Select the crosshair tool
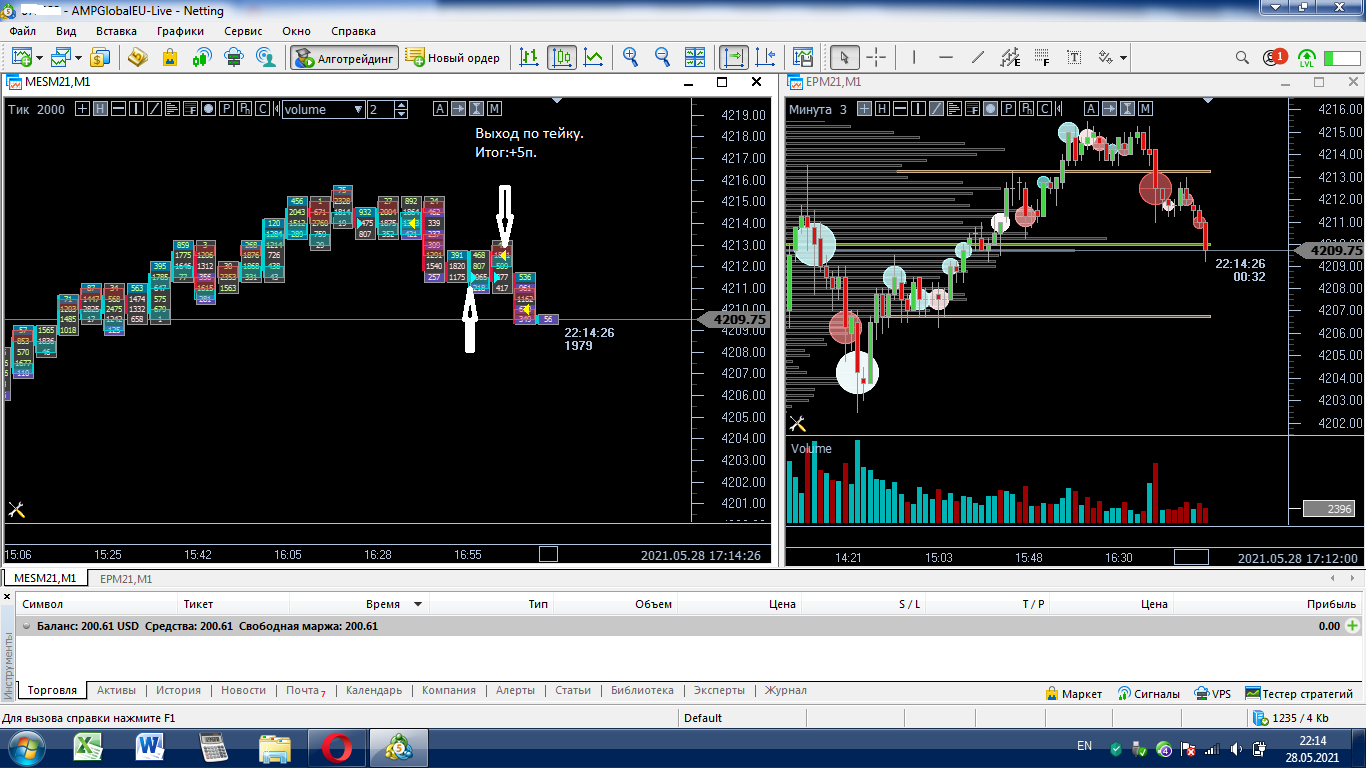The width and height of the screenshot is (1366, 768). coord(876,57)
